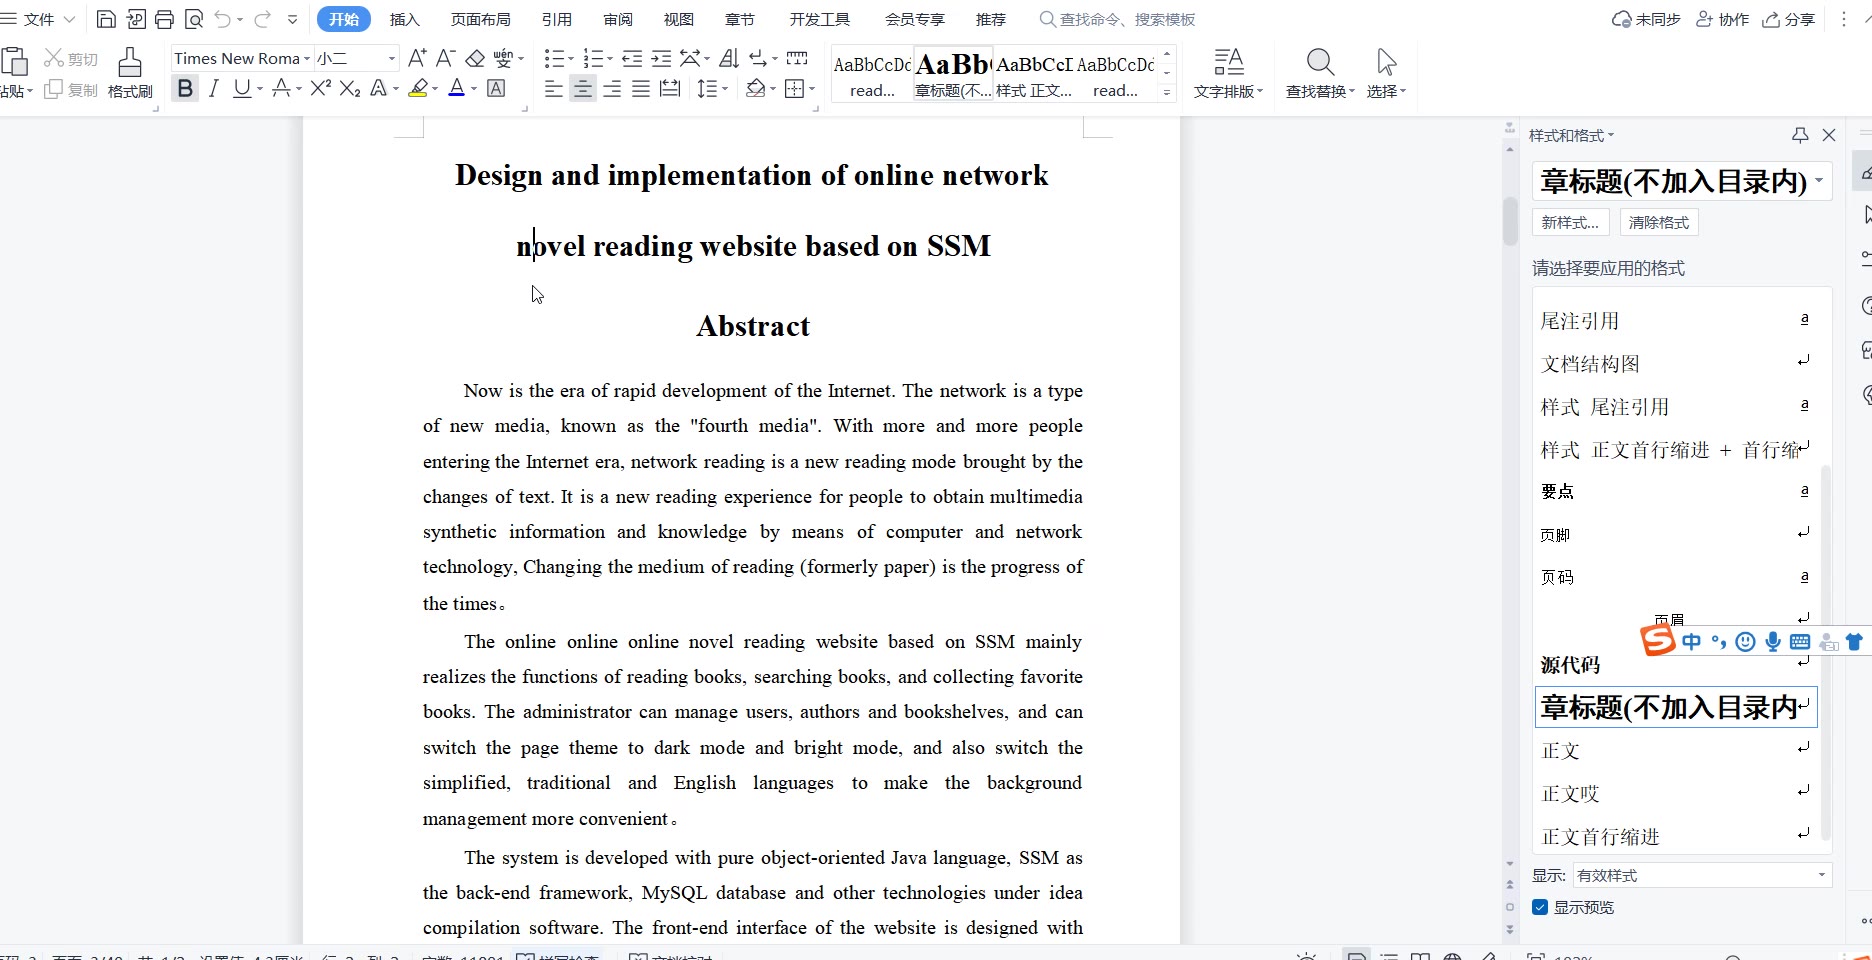Click the Select cursor icon in ribbon
The width and height of the screenshot is (1872, 960).
point(1386,63)
